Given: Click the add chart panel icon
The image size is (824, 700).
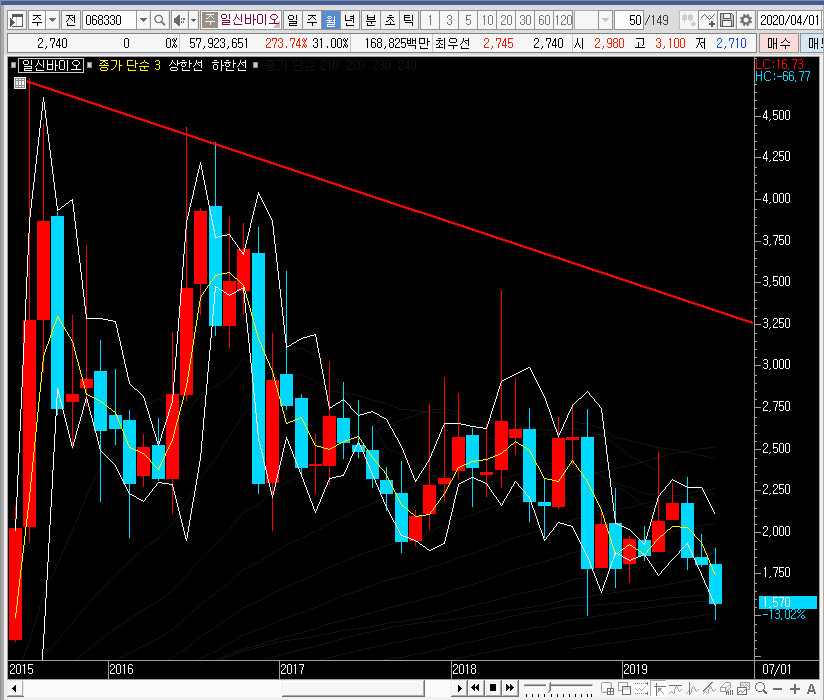Looking at the screenshot, I should click(x=607, y=688).
